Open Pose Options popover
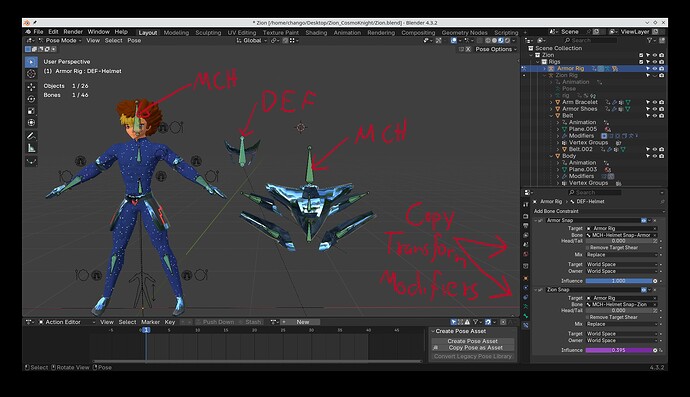The height and width of the screenshot is (397, 690). (495, 49)
